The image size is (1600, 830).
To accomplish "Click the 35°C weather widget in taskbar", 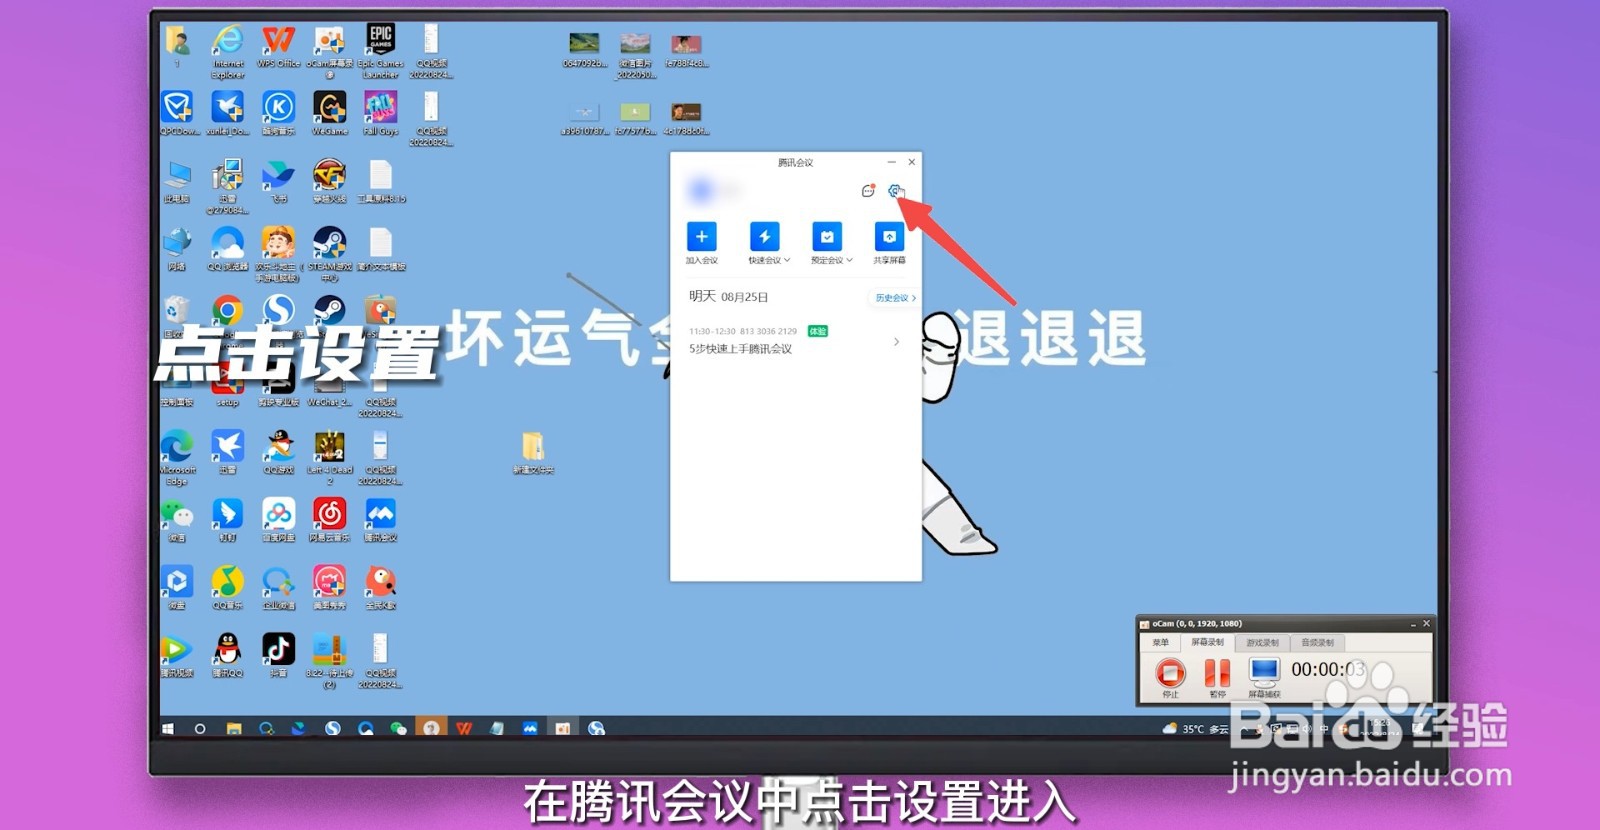I will click(x=1196, y=729).
